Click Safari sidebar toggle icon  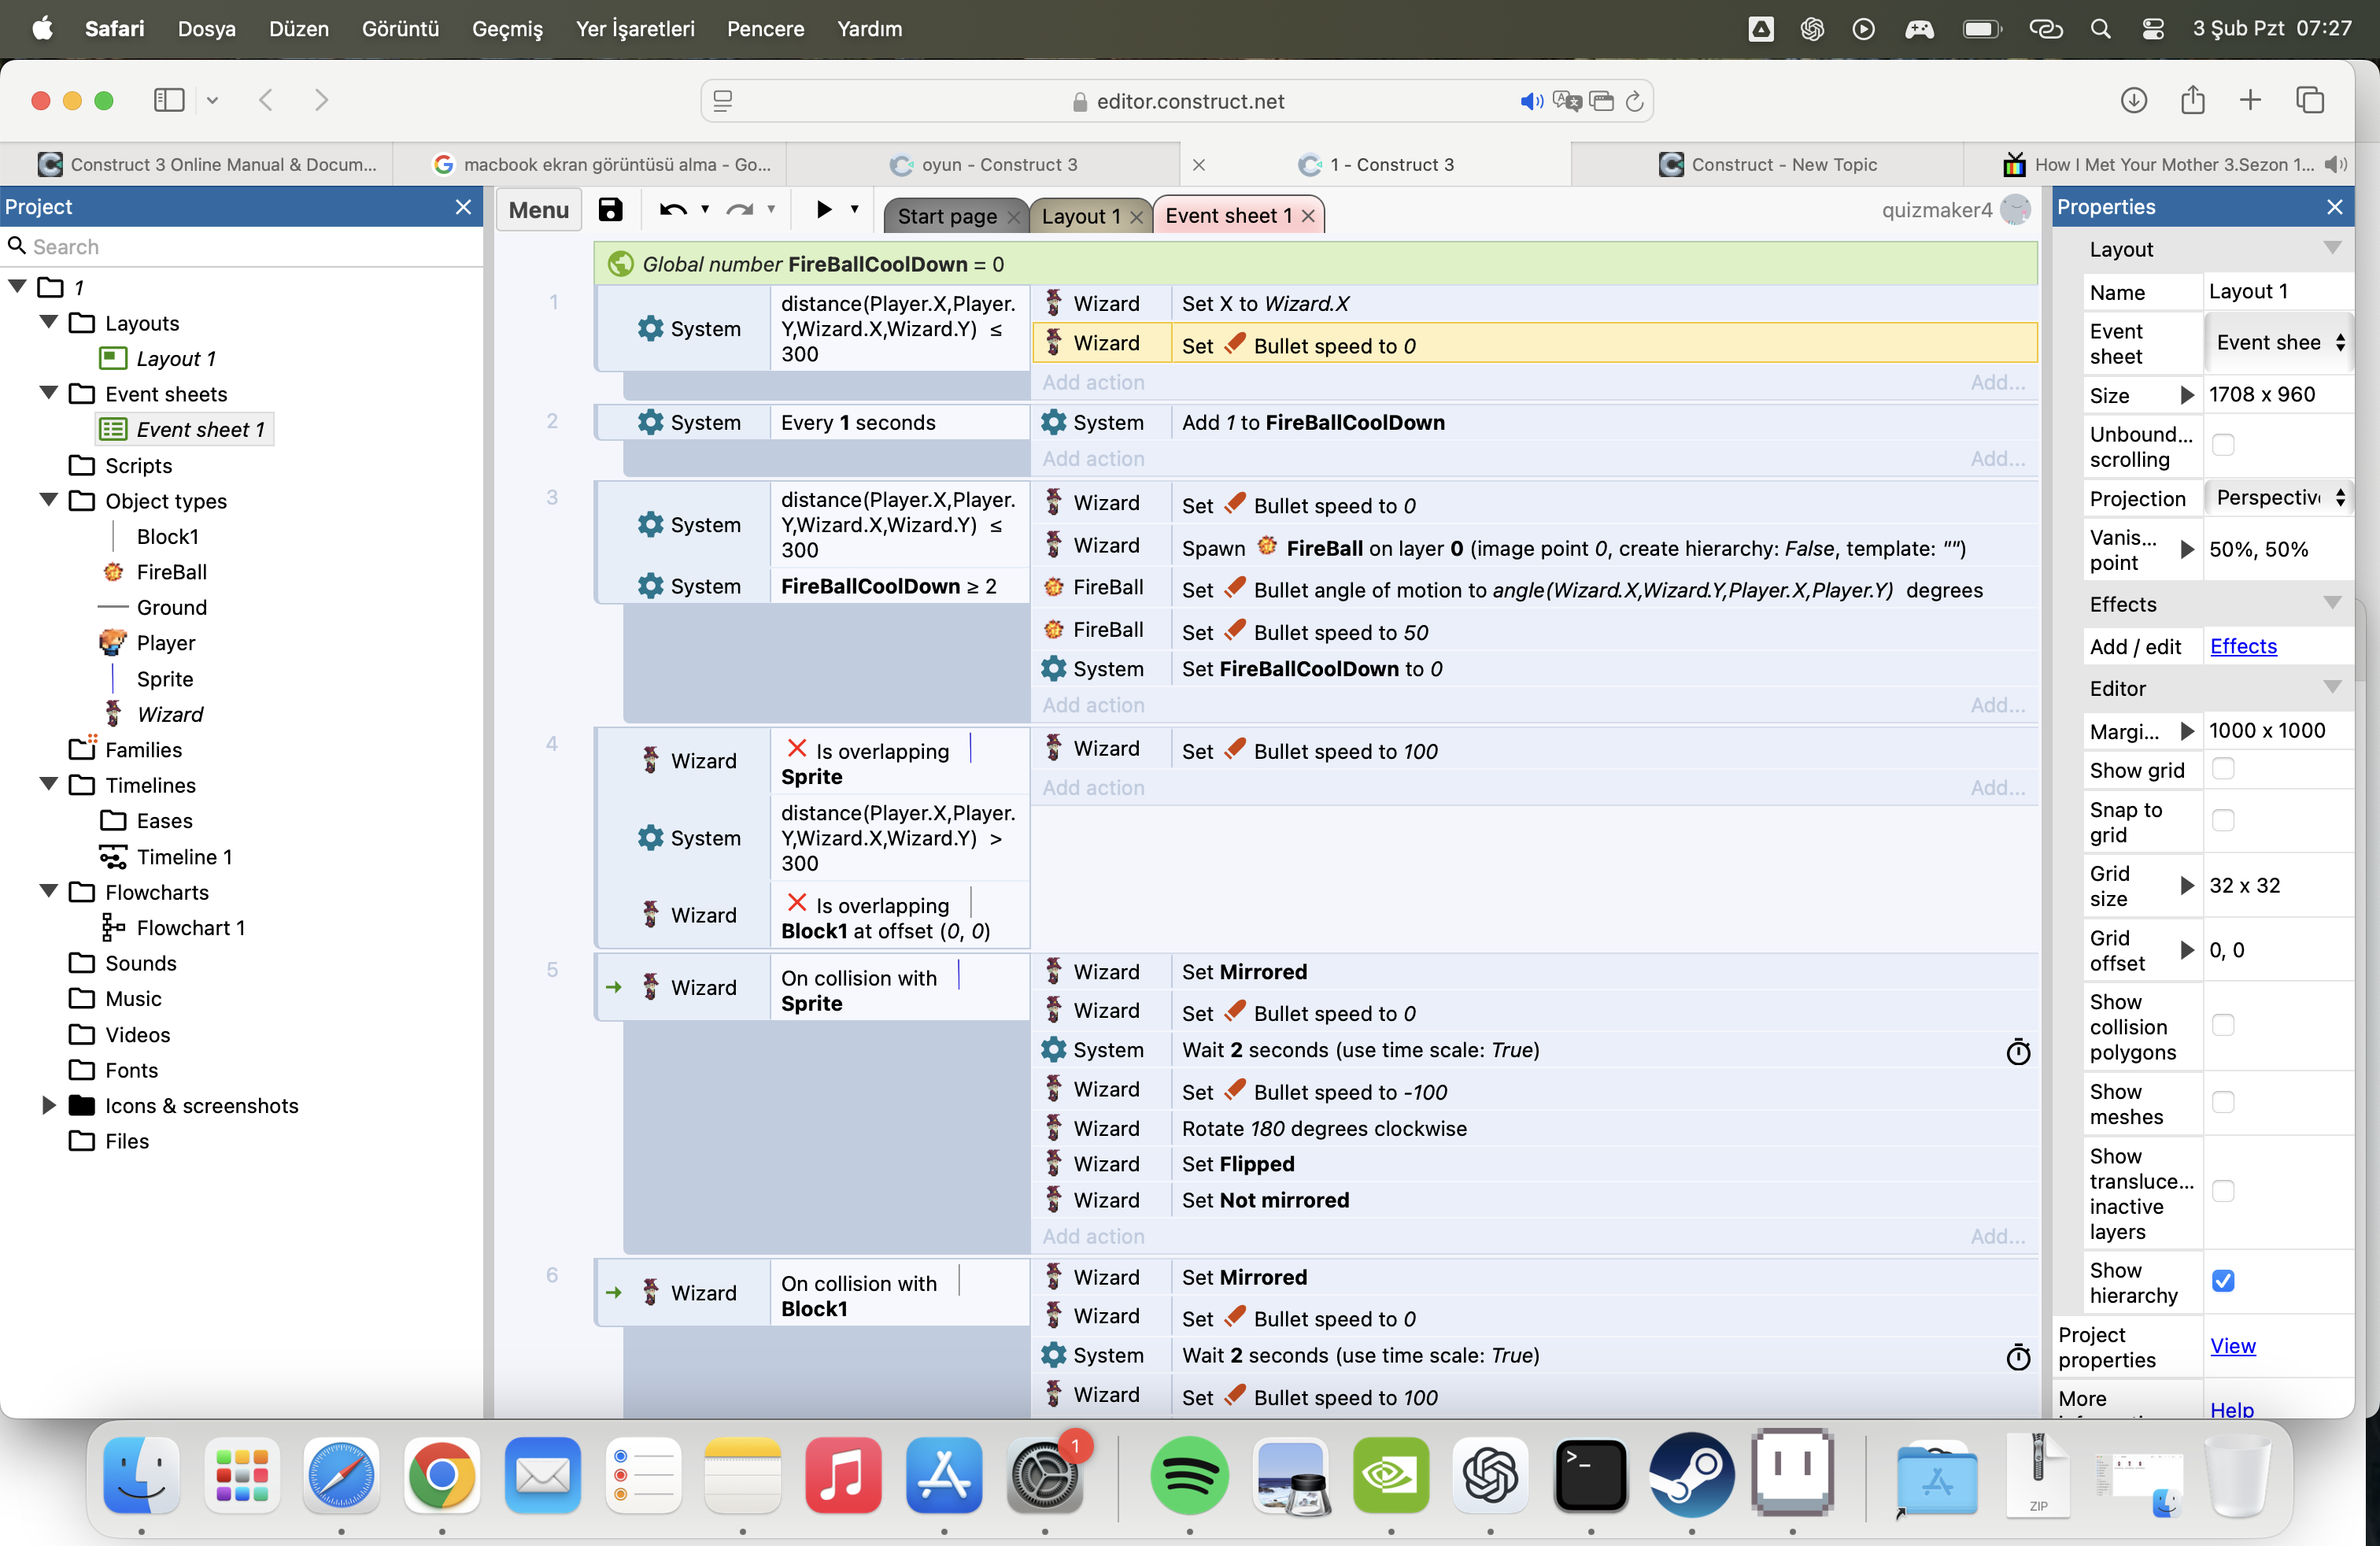(x=169, y=100)
